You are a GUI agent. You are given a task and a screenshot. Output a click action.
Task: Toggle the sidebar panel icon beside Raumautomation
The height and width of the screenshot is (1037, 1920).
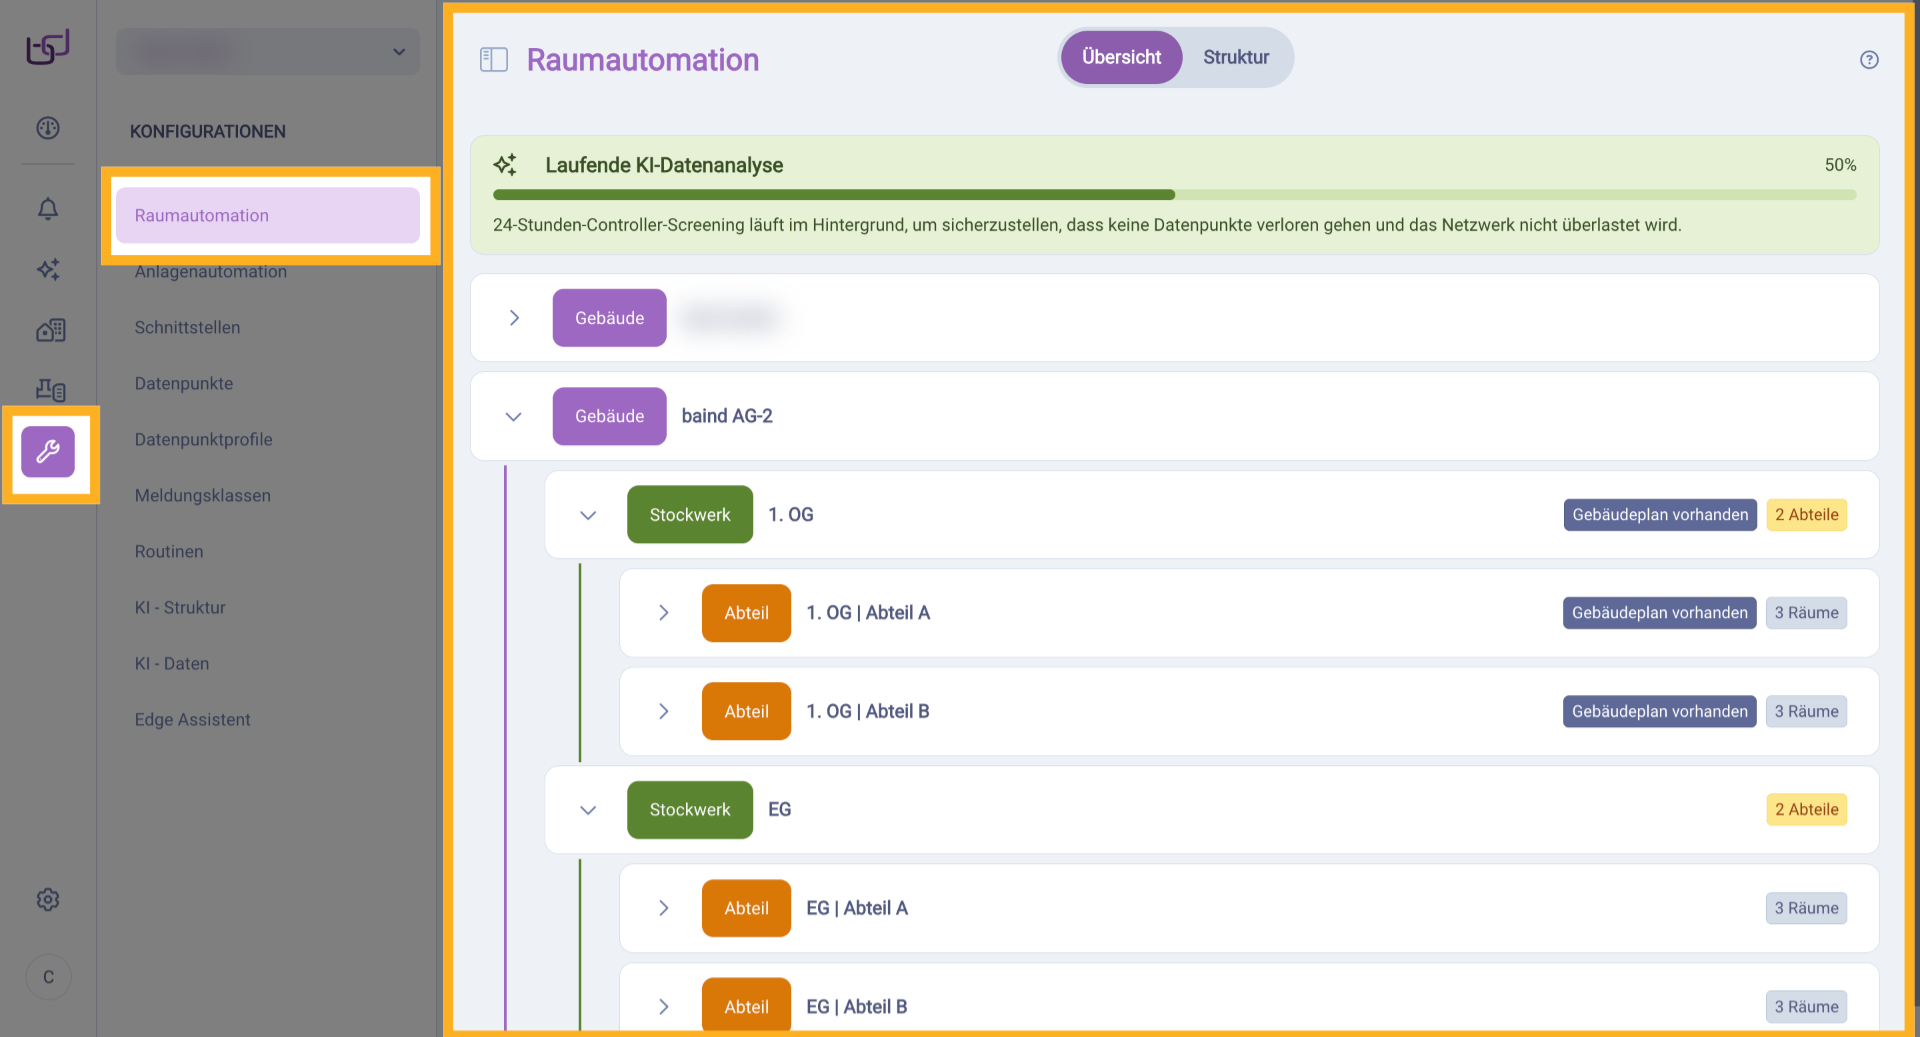(494, 60)
